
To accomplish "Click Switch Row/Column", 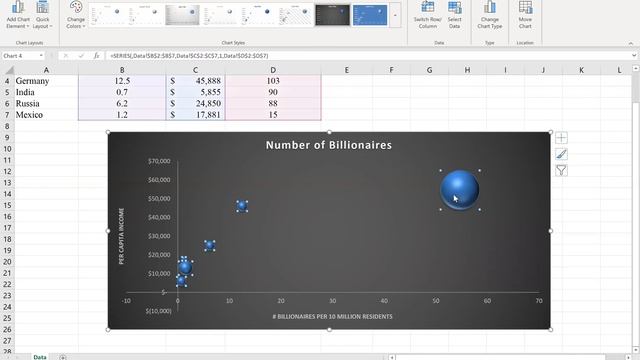I will pos(427,15).
